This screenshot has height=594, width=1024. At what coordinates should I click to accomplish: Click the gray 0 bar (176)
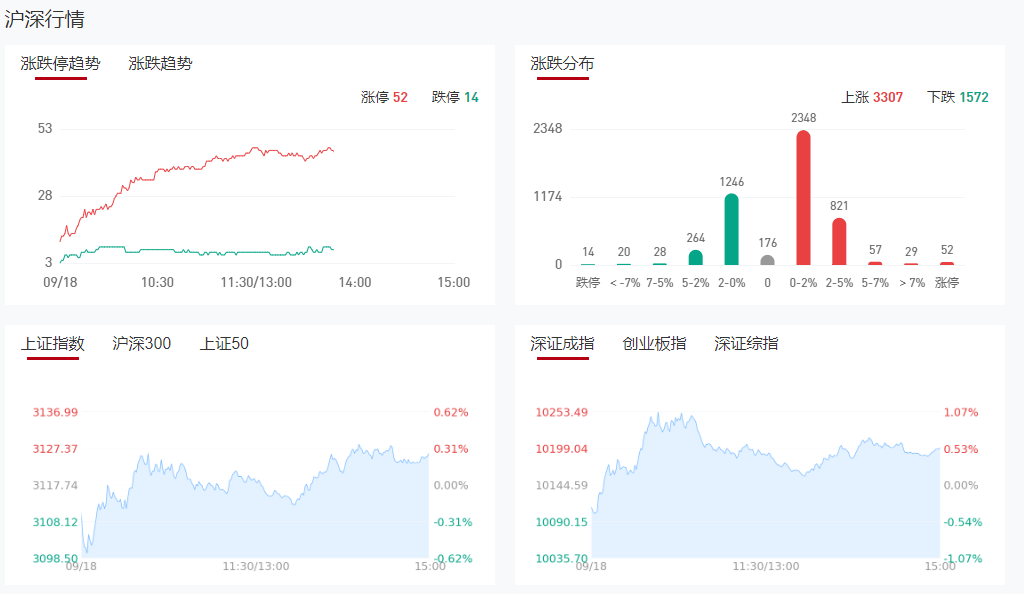[x=767, y=260]
